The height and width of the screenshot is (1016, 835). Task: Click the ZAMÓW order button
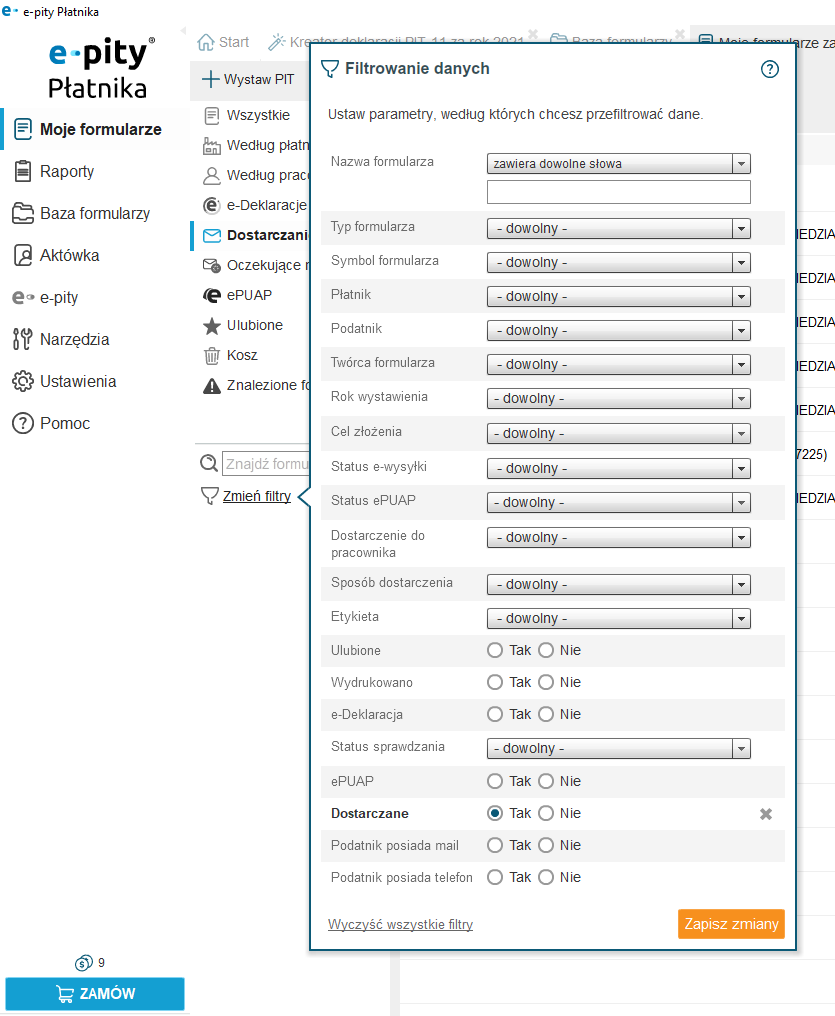pyautogui.click(x=95, y=994)
